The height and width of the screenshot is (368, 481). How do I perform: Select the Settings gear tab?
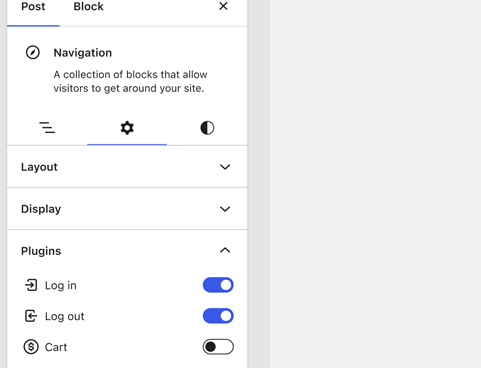pos(127,128)
